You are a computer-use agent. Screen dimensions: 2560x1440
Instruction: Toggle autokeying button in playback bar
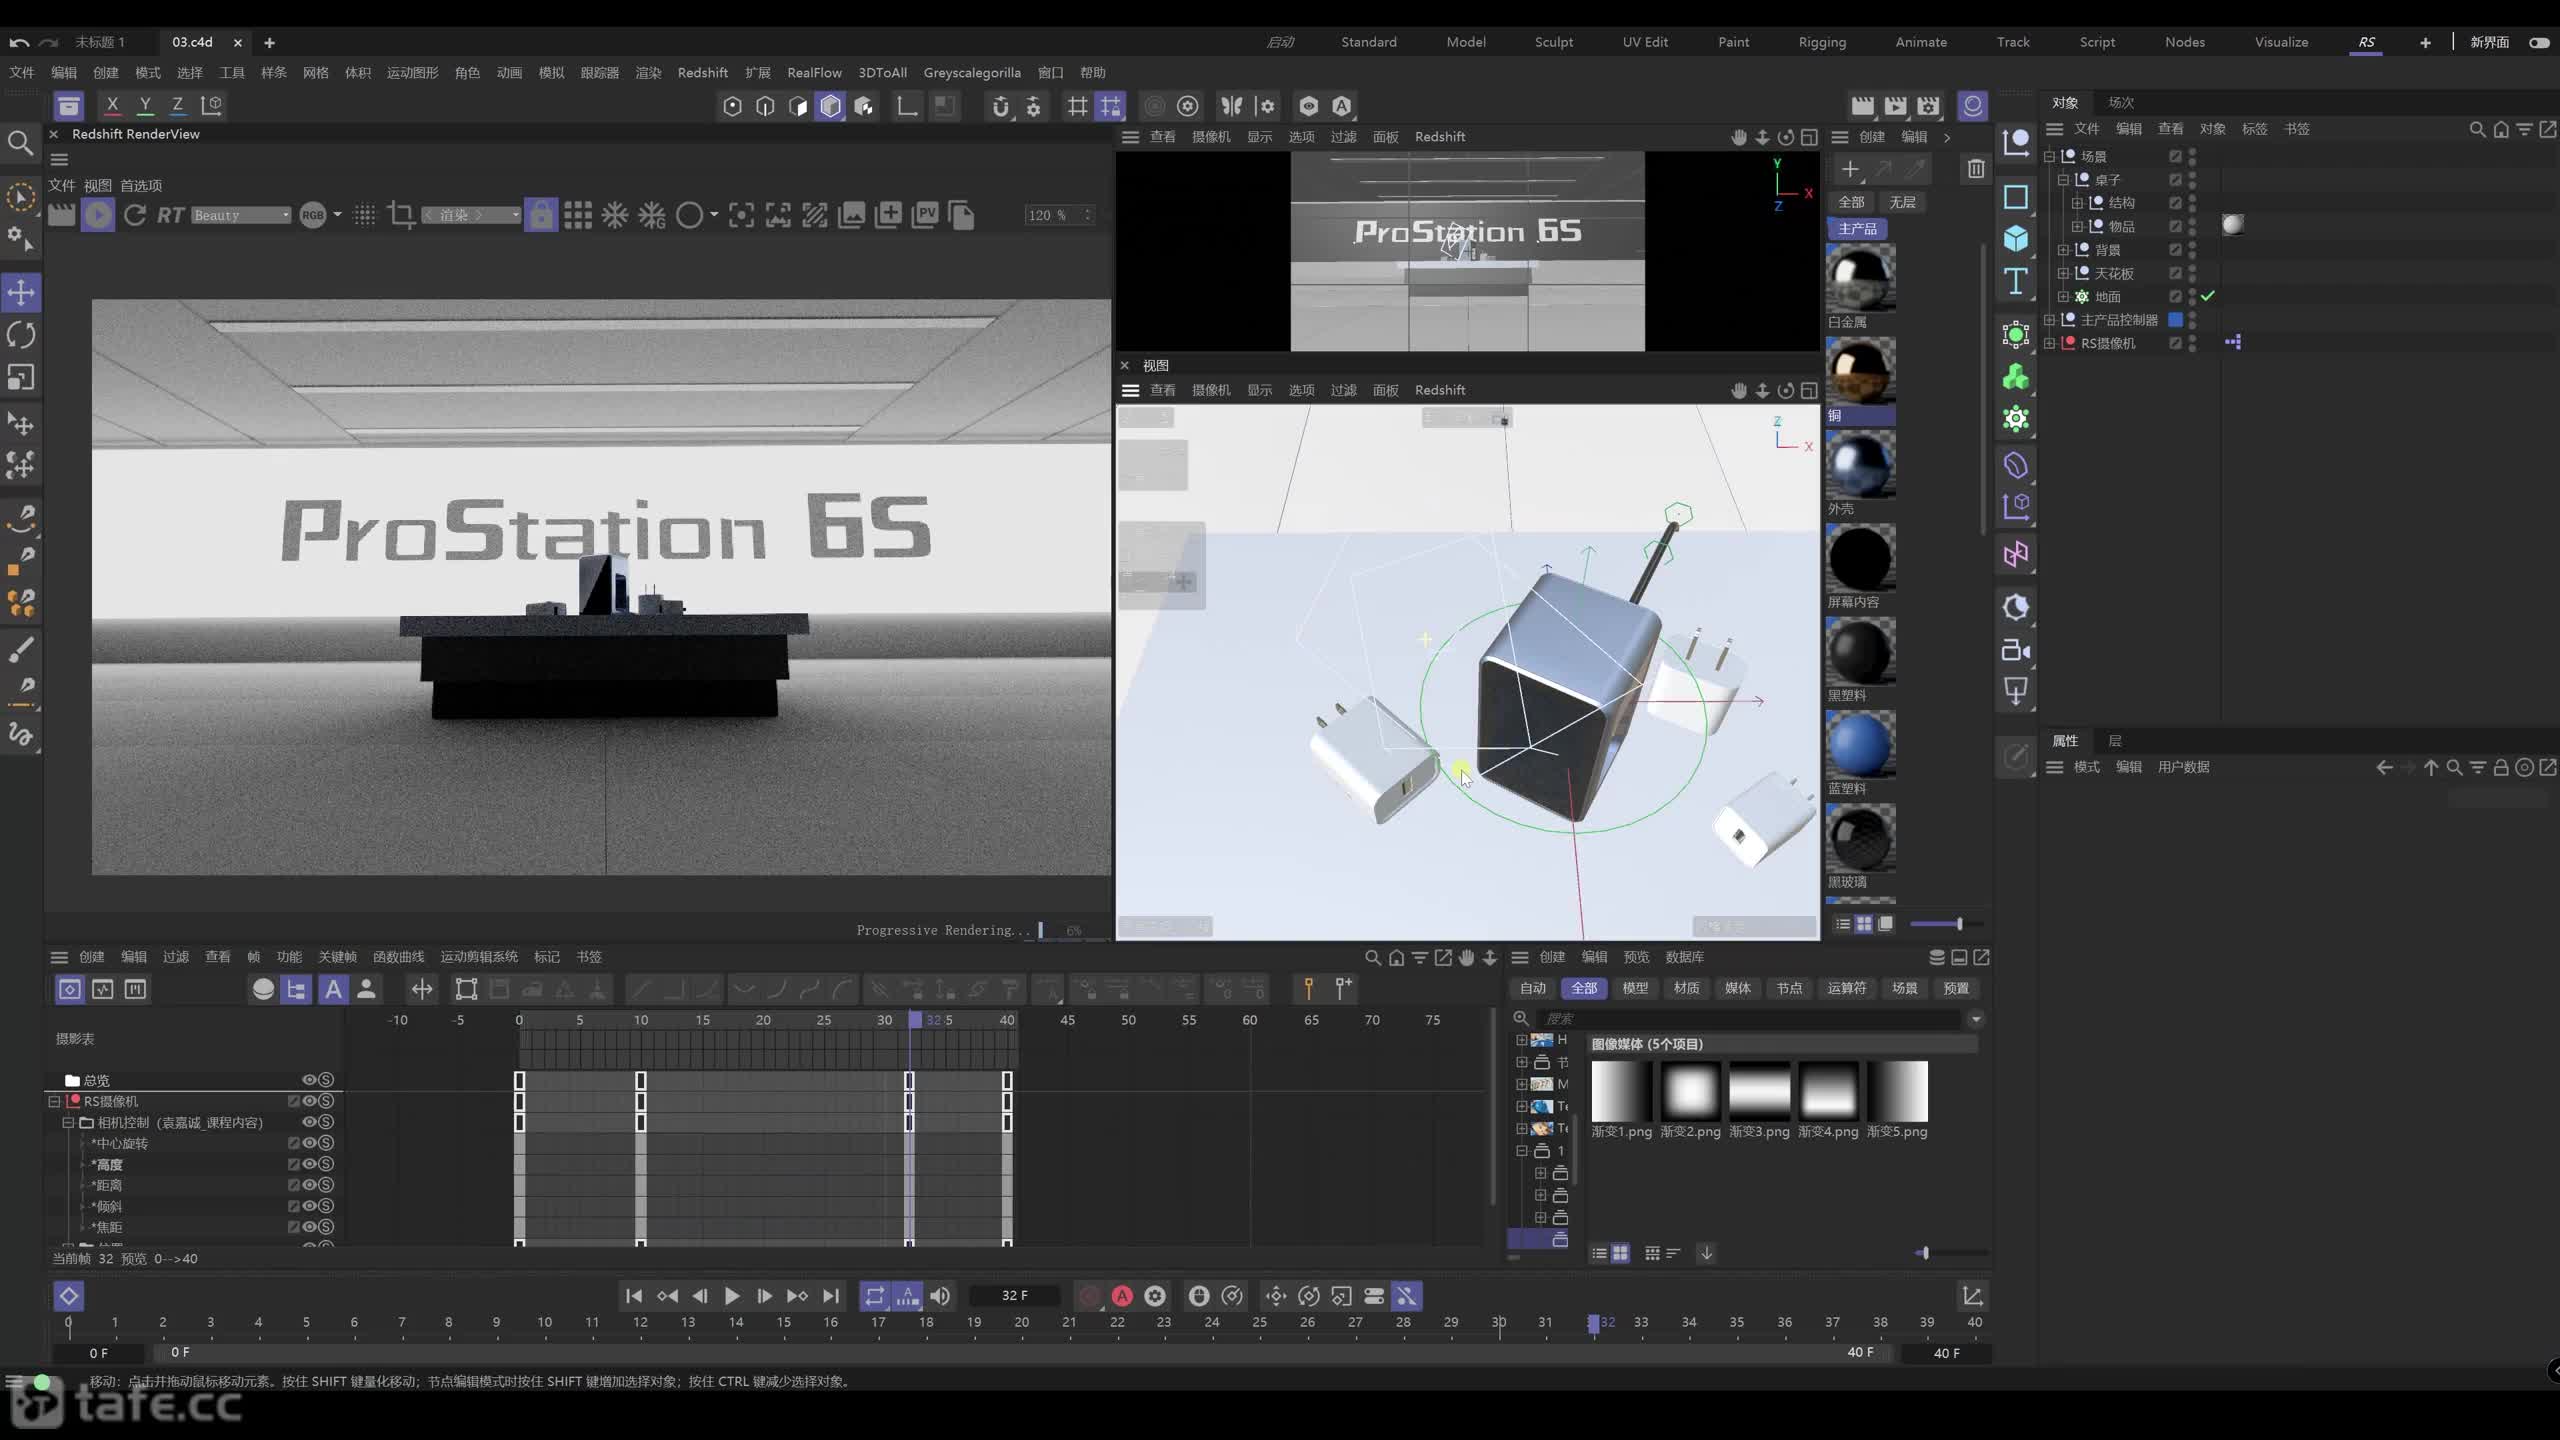1122,1296
